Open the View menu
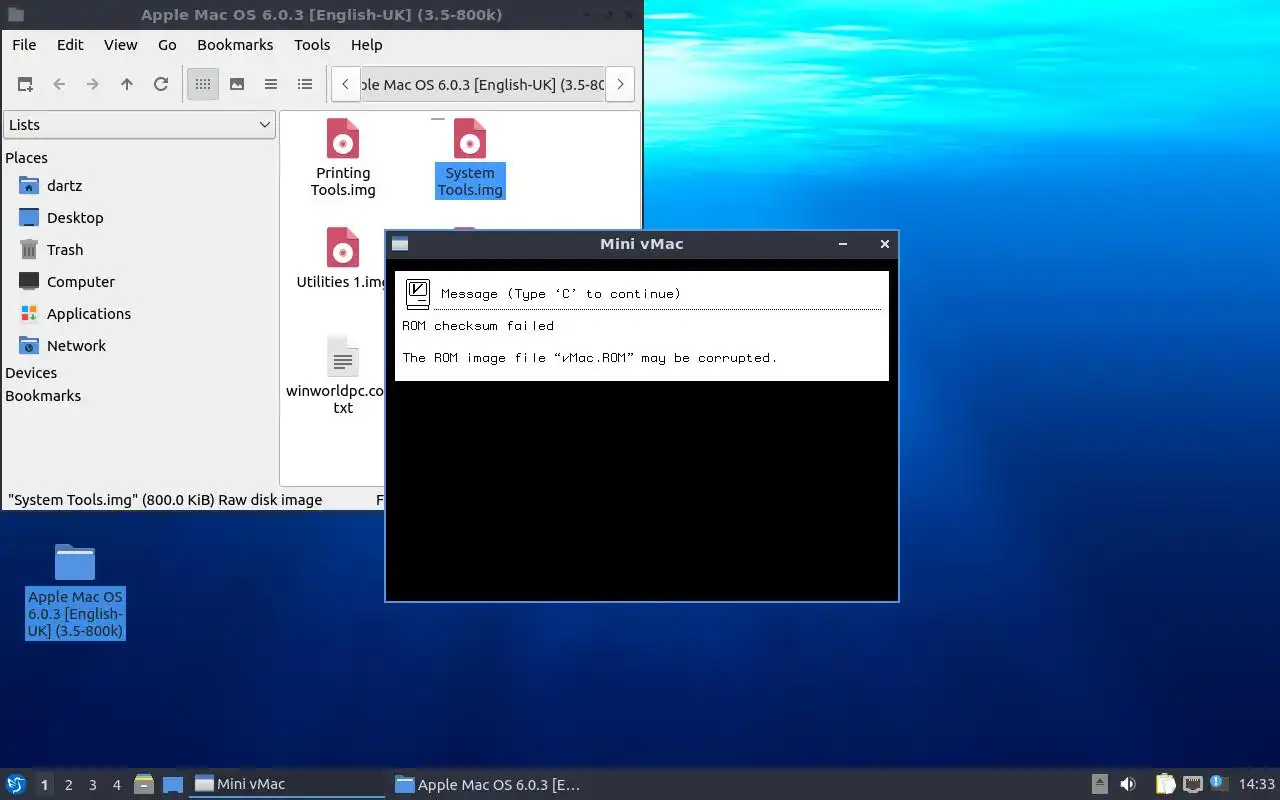 pyautogui.click(x=121, y=45)
